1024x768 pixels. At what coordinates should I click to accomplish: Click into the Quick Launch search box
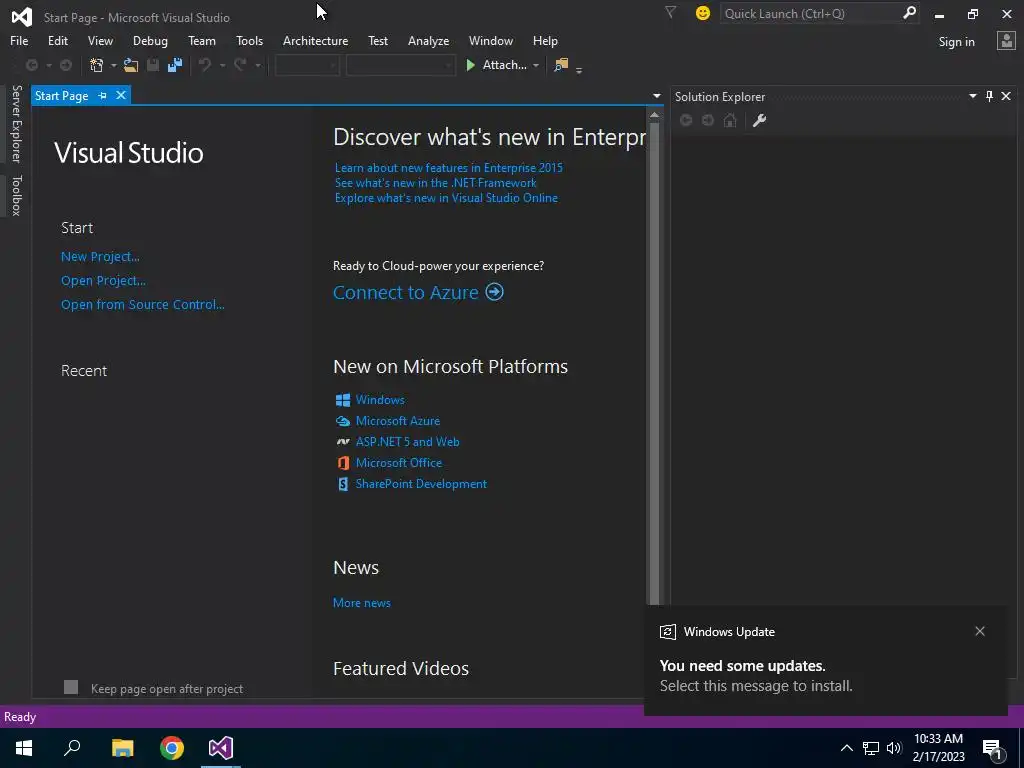click(810, 13)
